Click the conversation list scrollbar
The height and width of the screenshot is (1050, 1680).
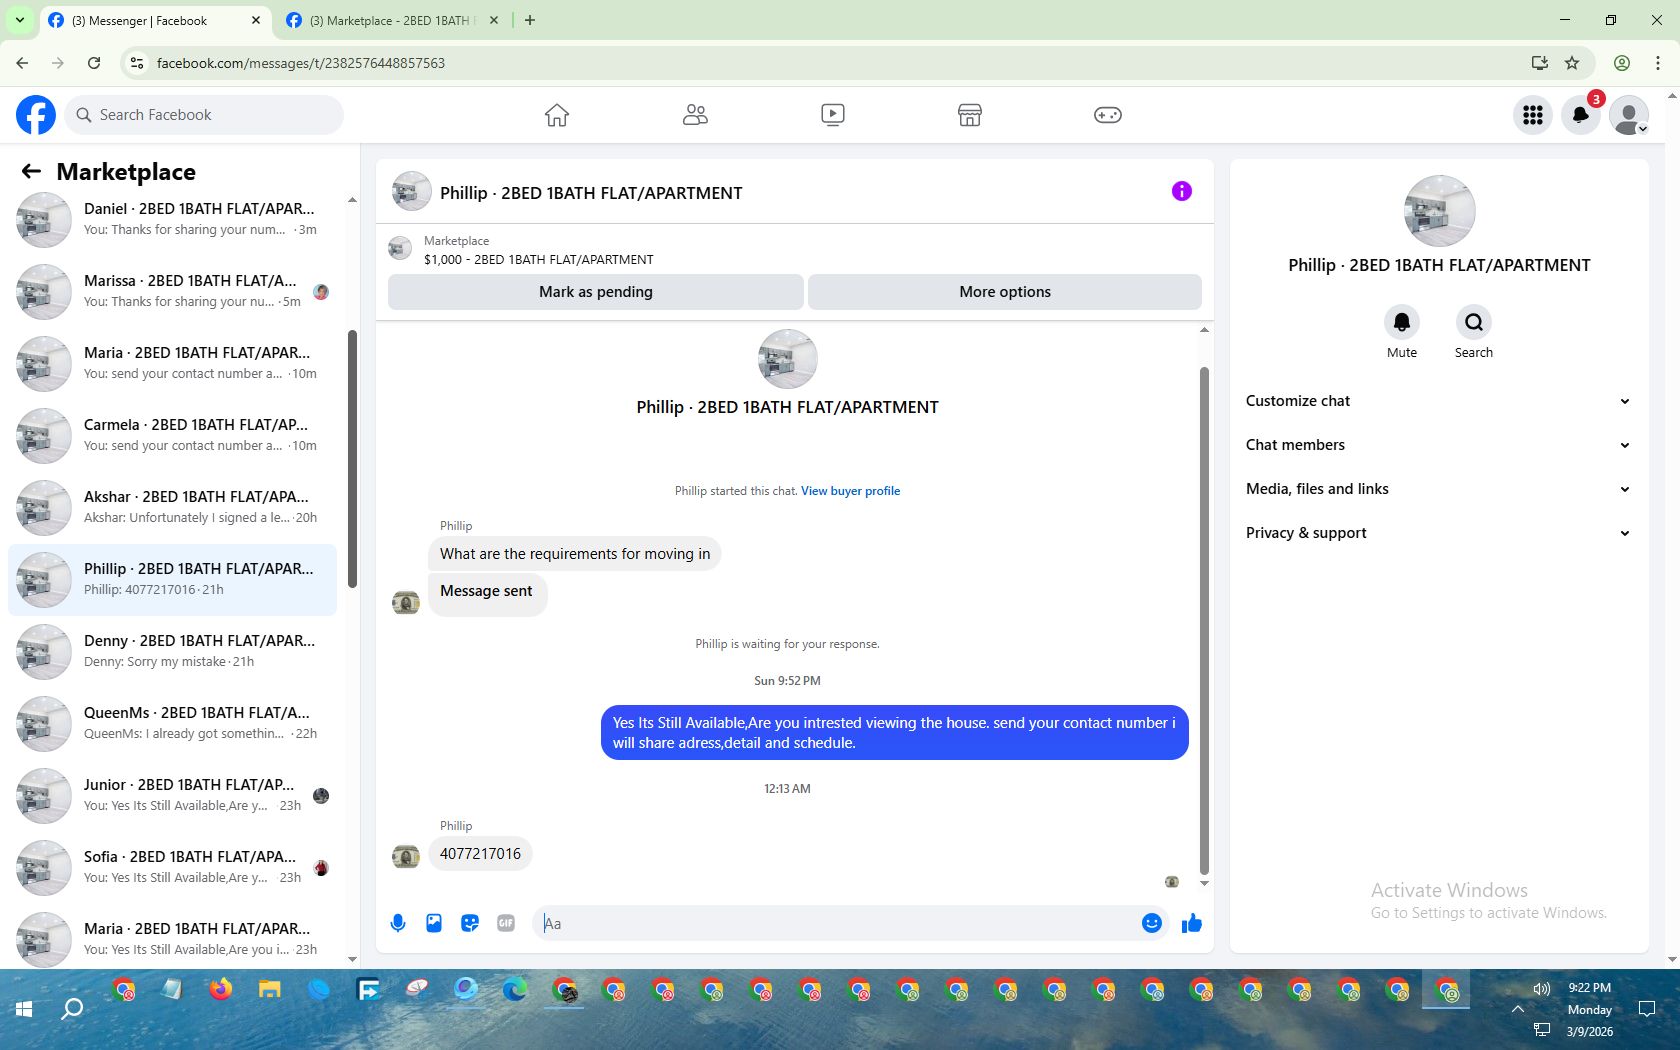coord(352,460)
